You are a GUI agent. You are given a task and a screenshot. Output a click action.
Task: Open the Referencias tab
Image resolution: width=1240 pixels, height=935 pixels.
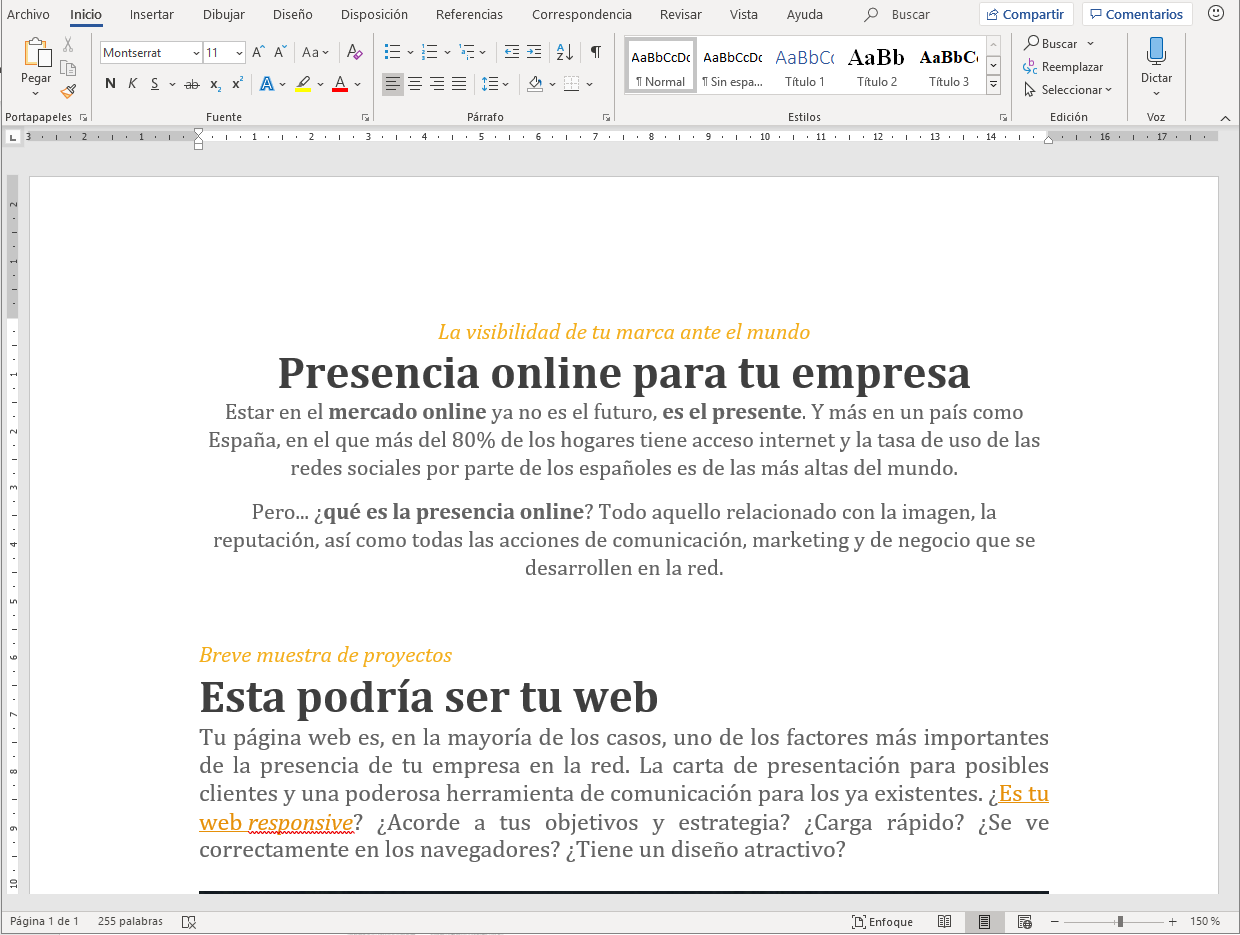[x=470, y=14]
